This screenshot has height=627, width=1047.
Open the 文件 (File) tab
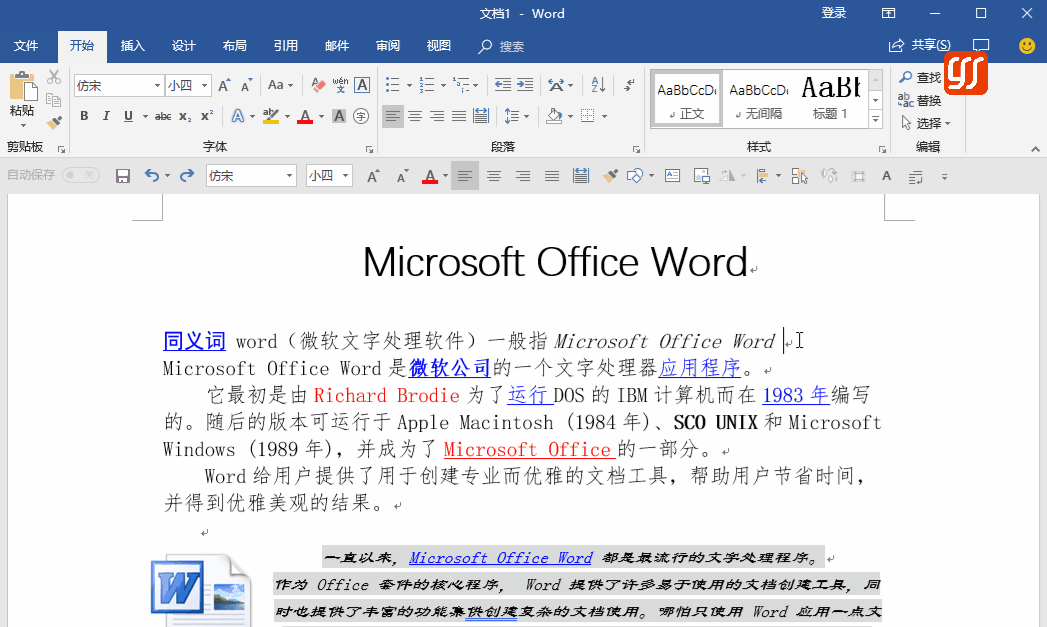(x=26, y=46)
